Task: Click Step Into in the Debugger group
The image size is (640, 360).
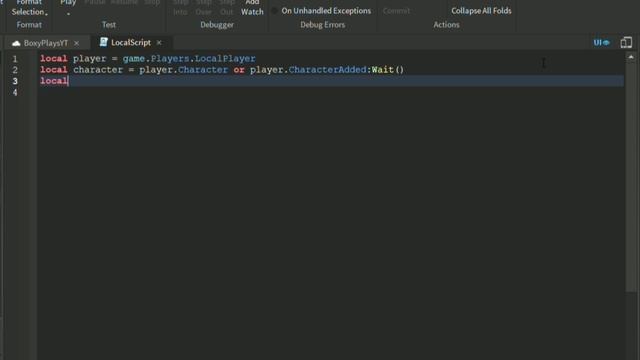Action: (x=180, y=7)
